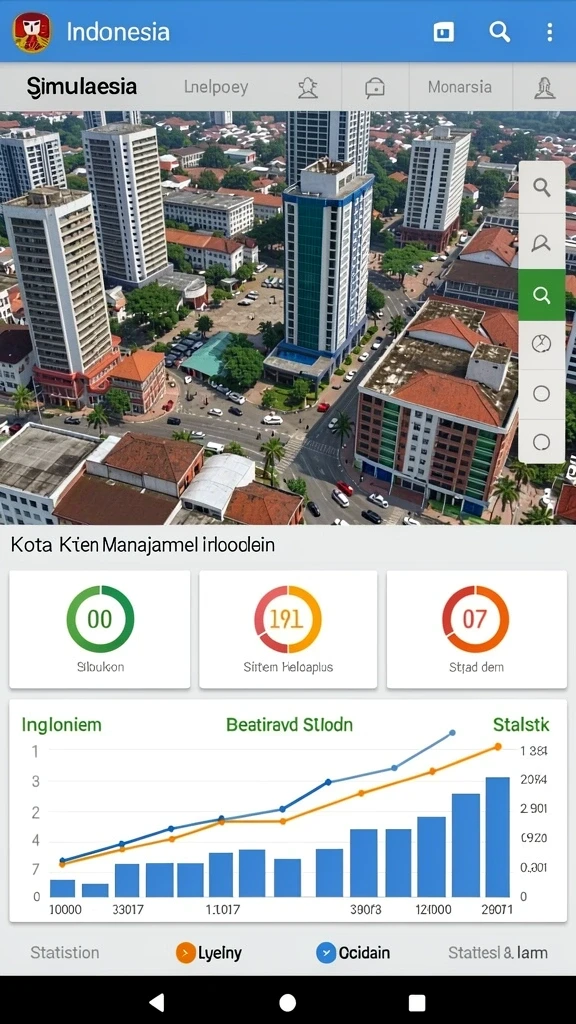576x1024 pixels.
Task: Tap the Statistion label in bottom bar
Action: (65, 953)
